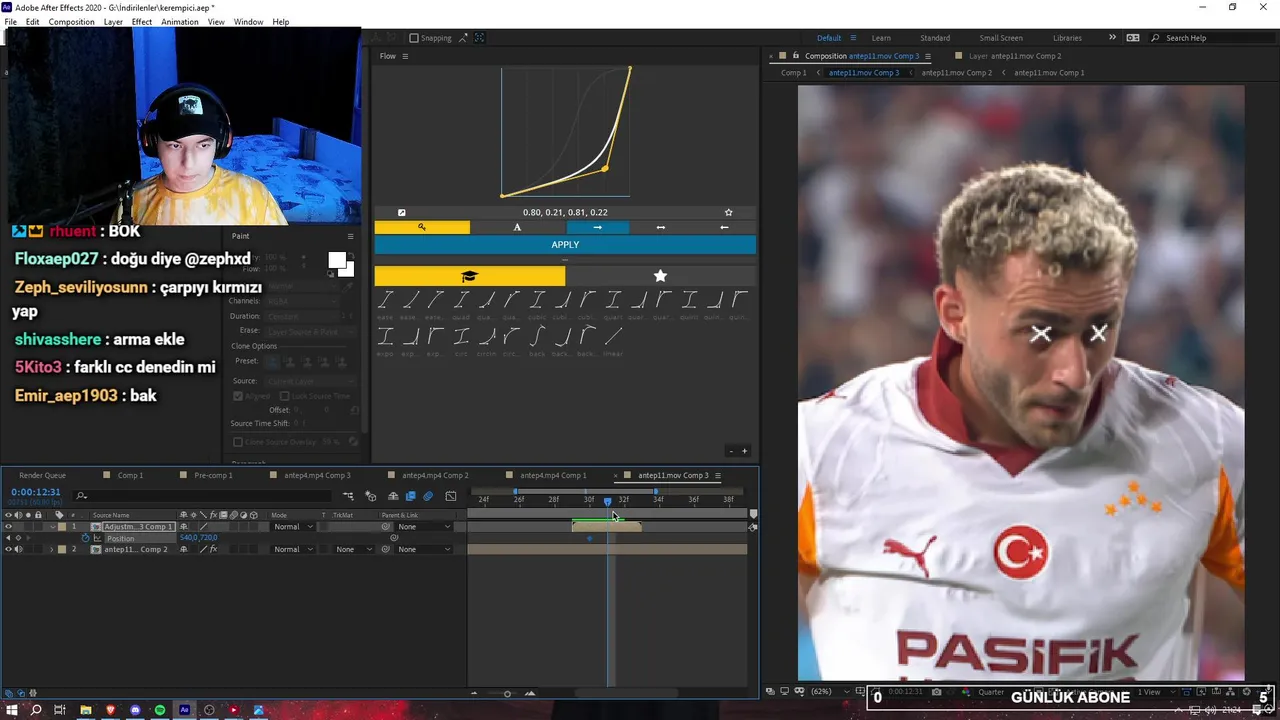Open the star favorites presets tab in Flow
This screenshot has width=1280, height=720.
pos(660,276)
